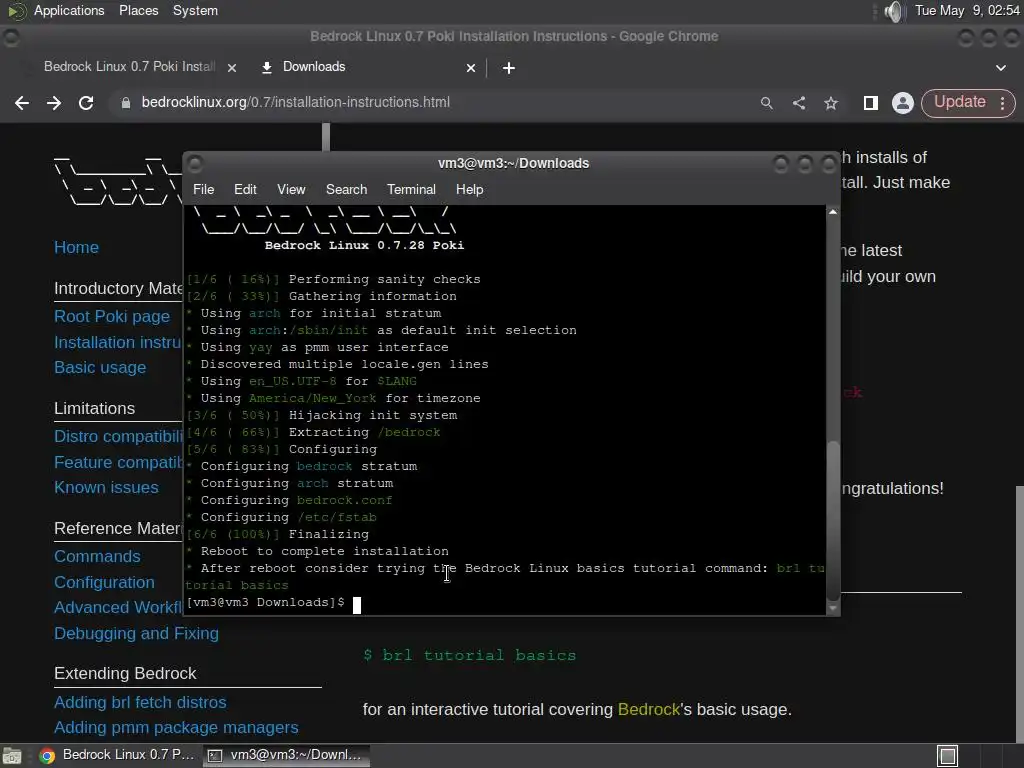The image size is (1024, 768).
Task: Click the 'Bedrock' yellow word
Action: point(648,709)
